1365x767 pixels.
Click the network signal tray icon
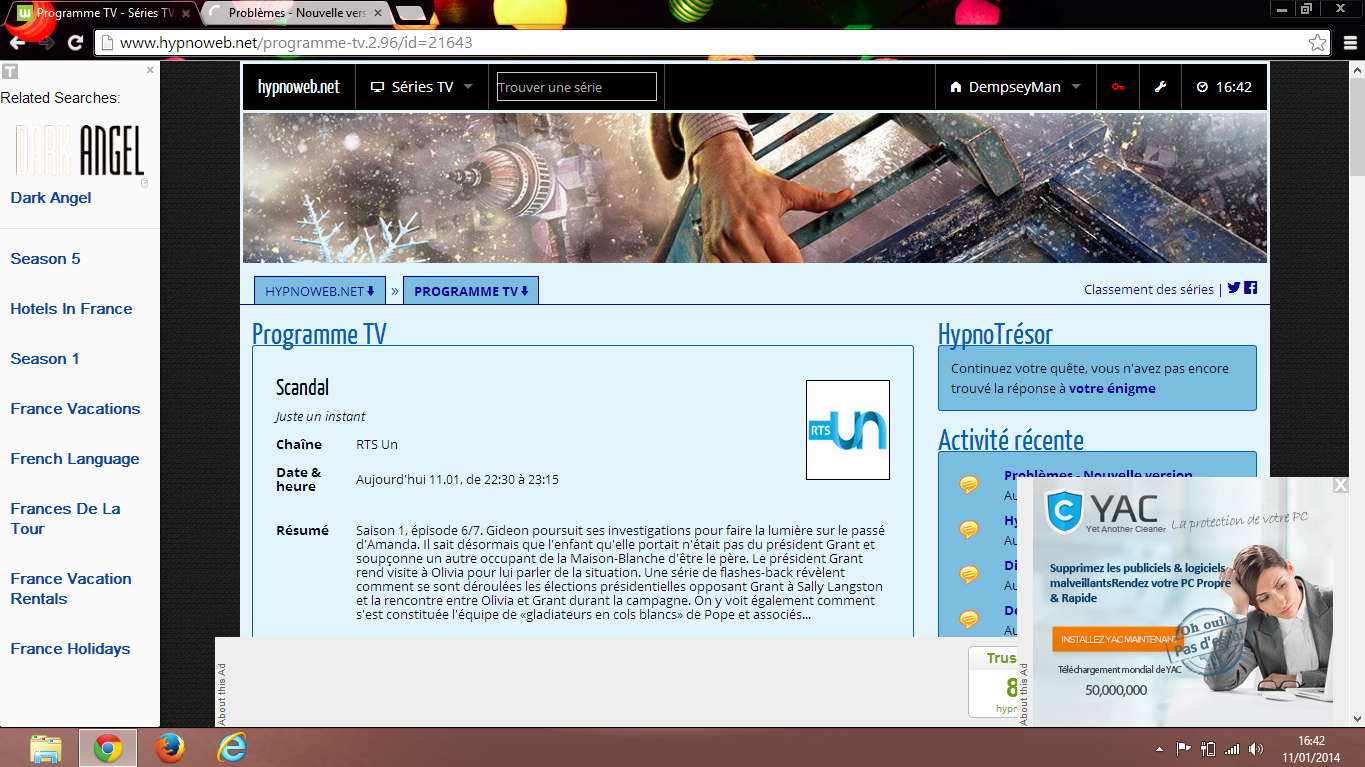[x=1232, y=748]
